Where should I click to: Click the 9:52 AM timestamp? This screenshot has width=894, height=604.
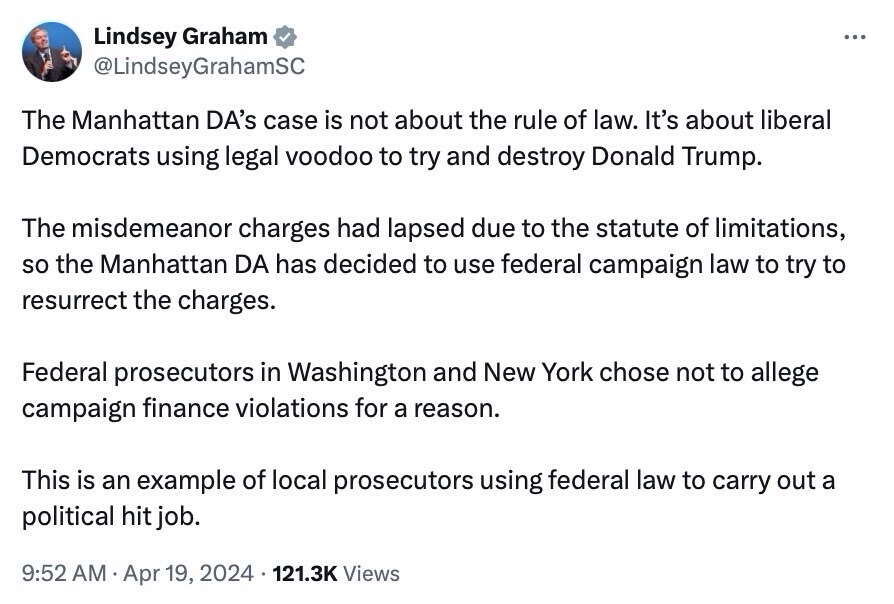point(61,574)
